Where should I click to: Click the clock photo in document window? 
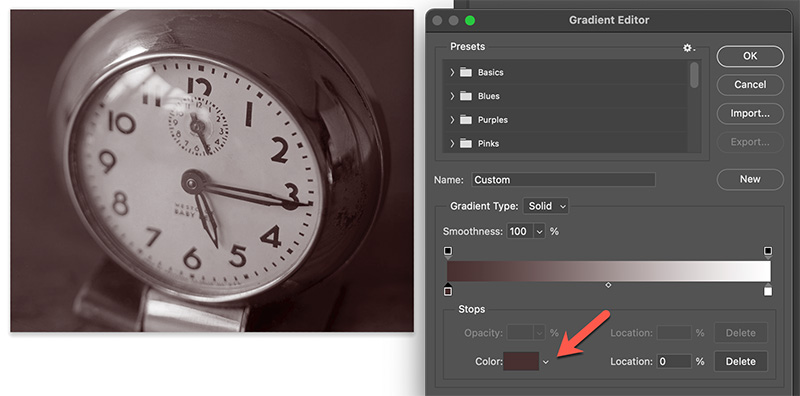click(x=212, y=171)
